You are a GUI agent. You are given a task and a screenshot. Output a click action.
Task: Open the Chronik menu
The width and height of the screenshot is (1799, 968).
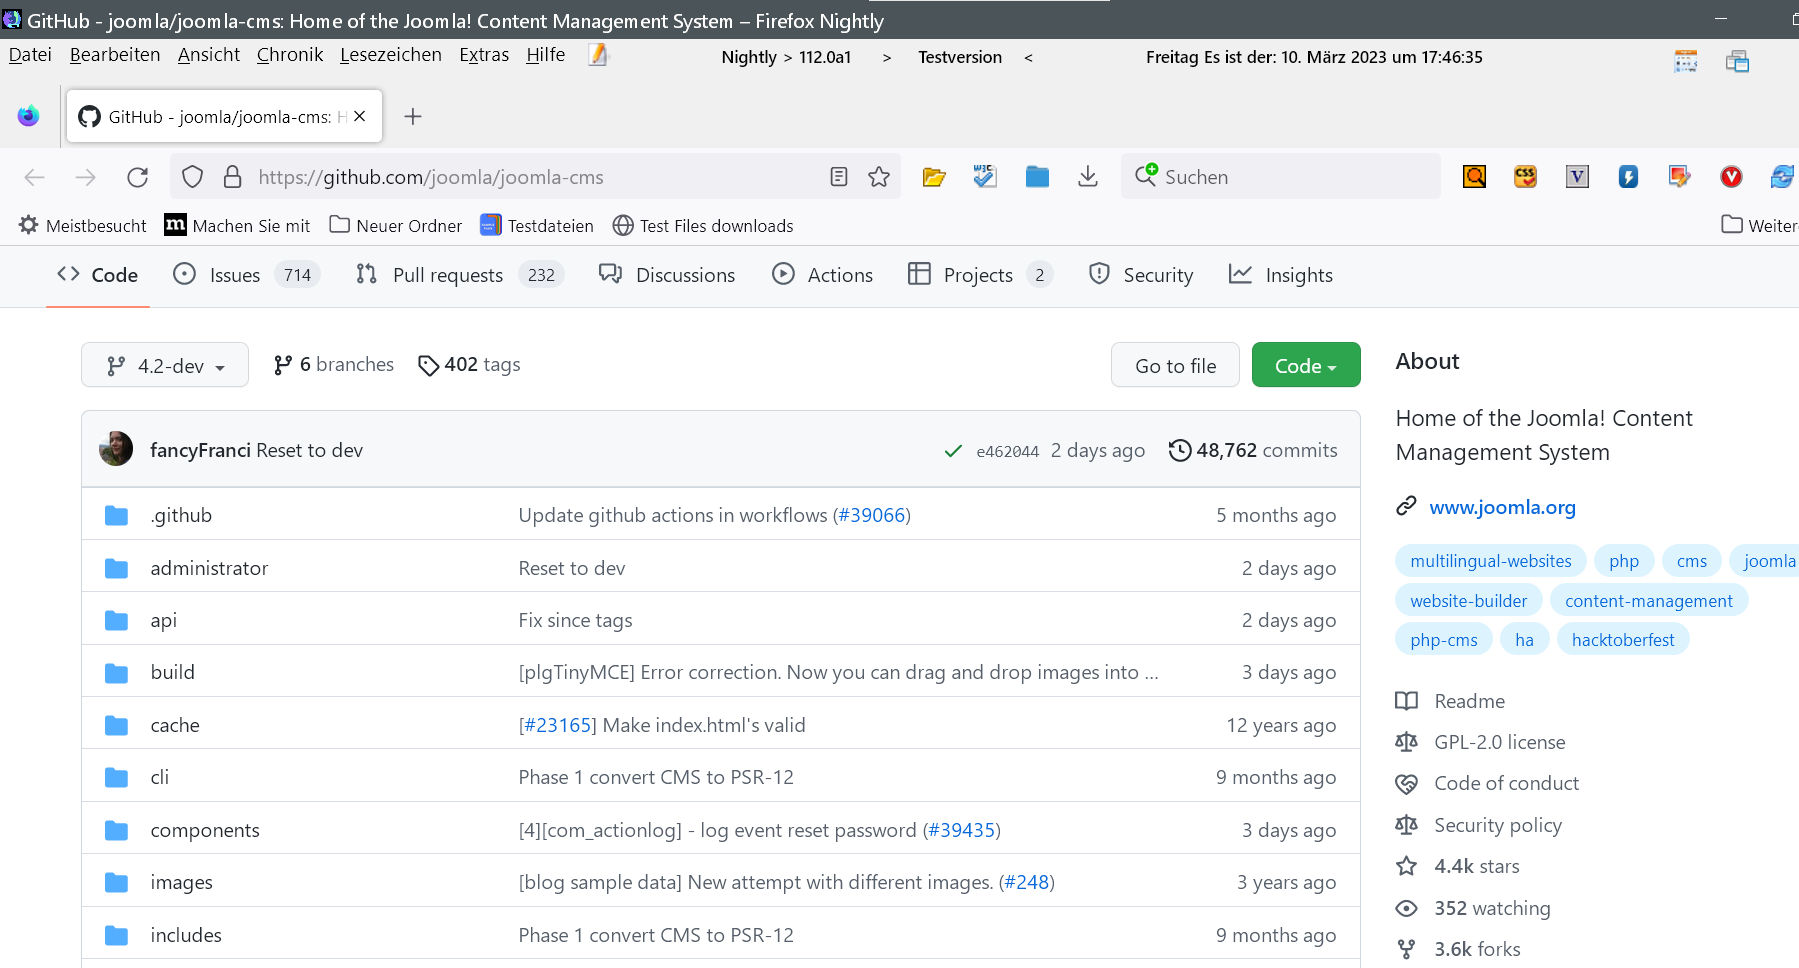coord(289,55)
